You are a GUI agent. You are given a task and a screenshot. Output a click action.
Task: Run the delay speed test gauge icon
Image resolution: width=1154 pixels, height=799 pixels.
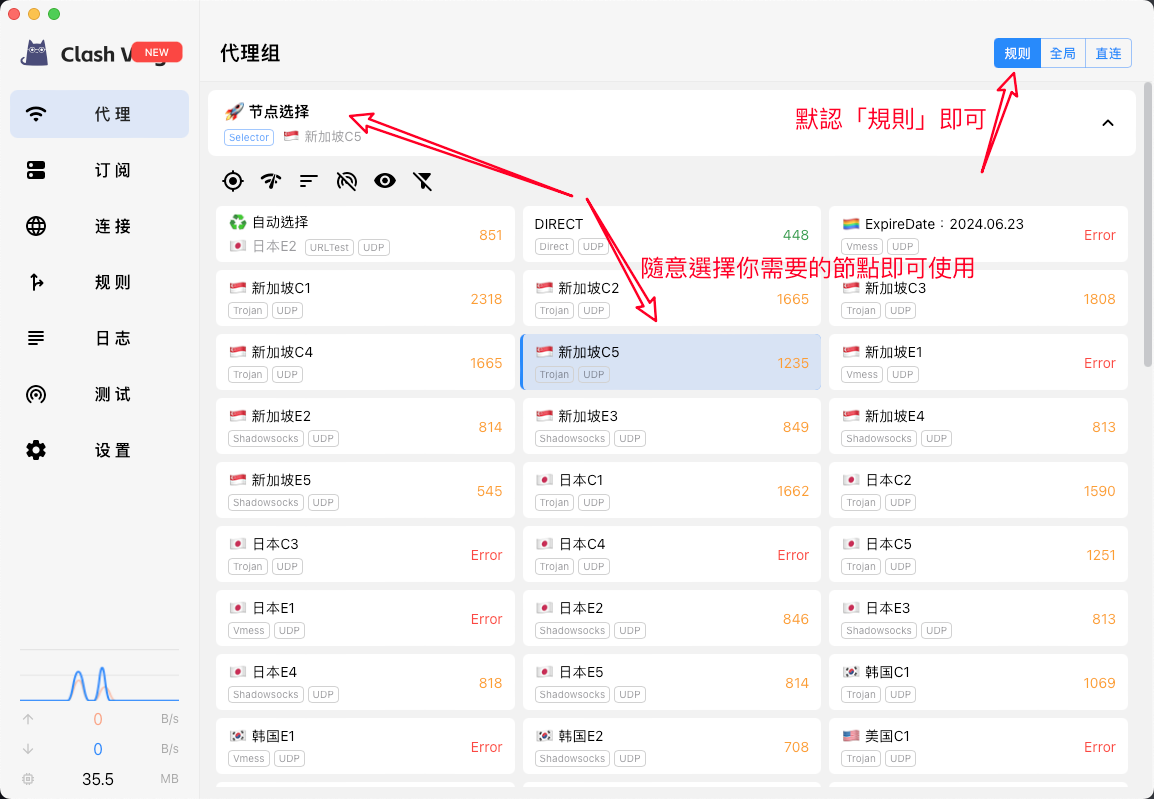[271, 181]
